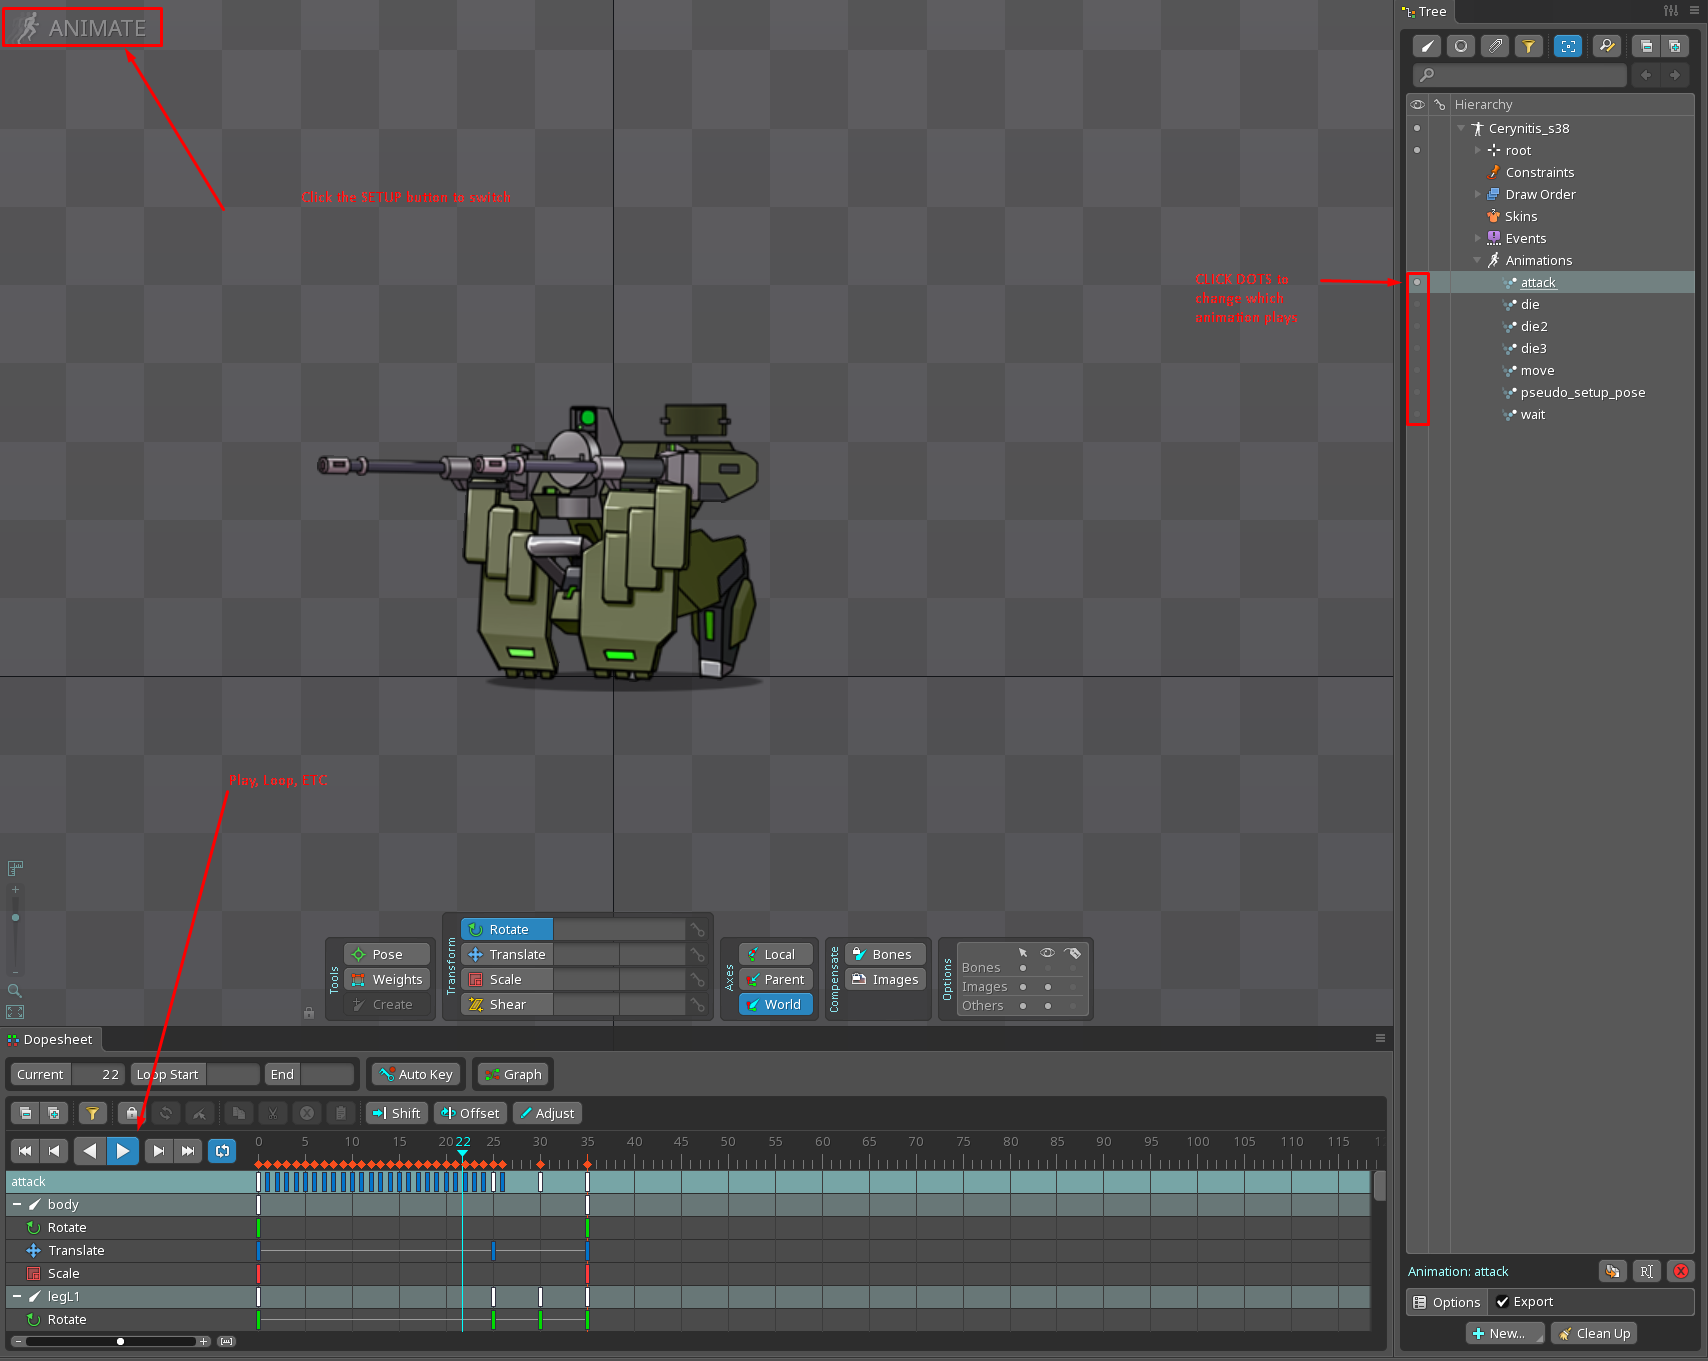Click the Tree panel find and replace icon
Screen dimensions: 1708x1361
click(x=1606, y=46)
